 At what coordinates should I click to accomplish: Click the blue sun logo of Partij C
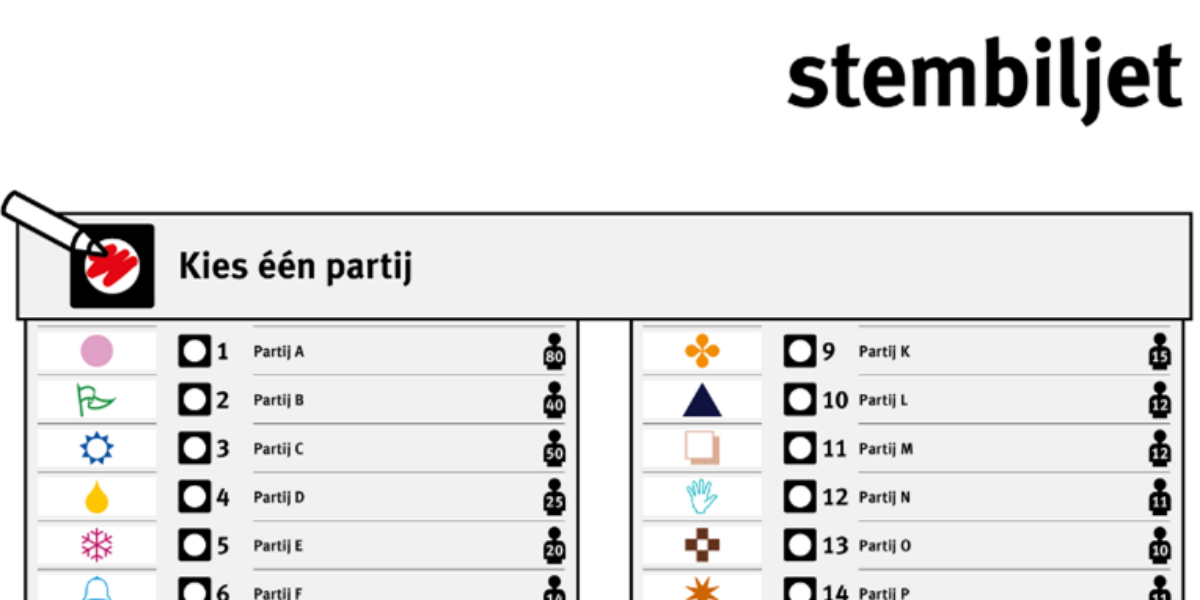(x=97, y=448)
